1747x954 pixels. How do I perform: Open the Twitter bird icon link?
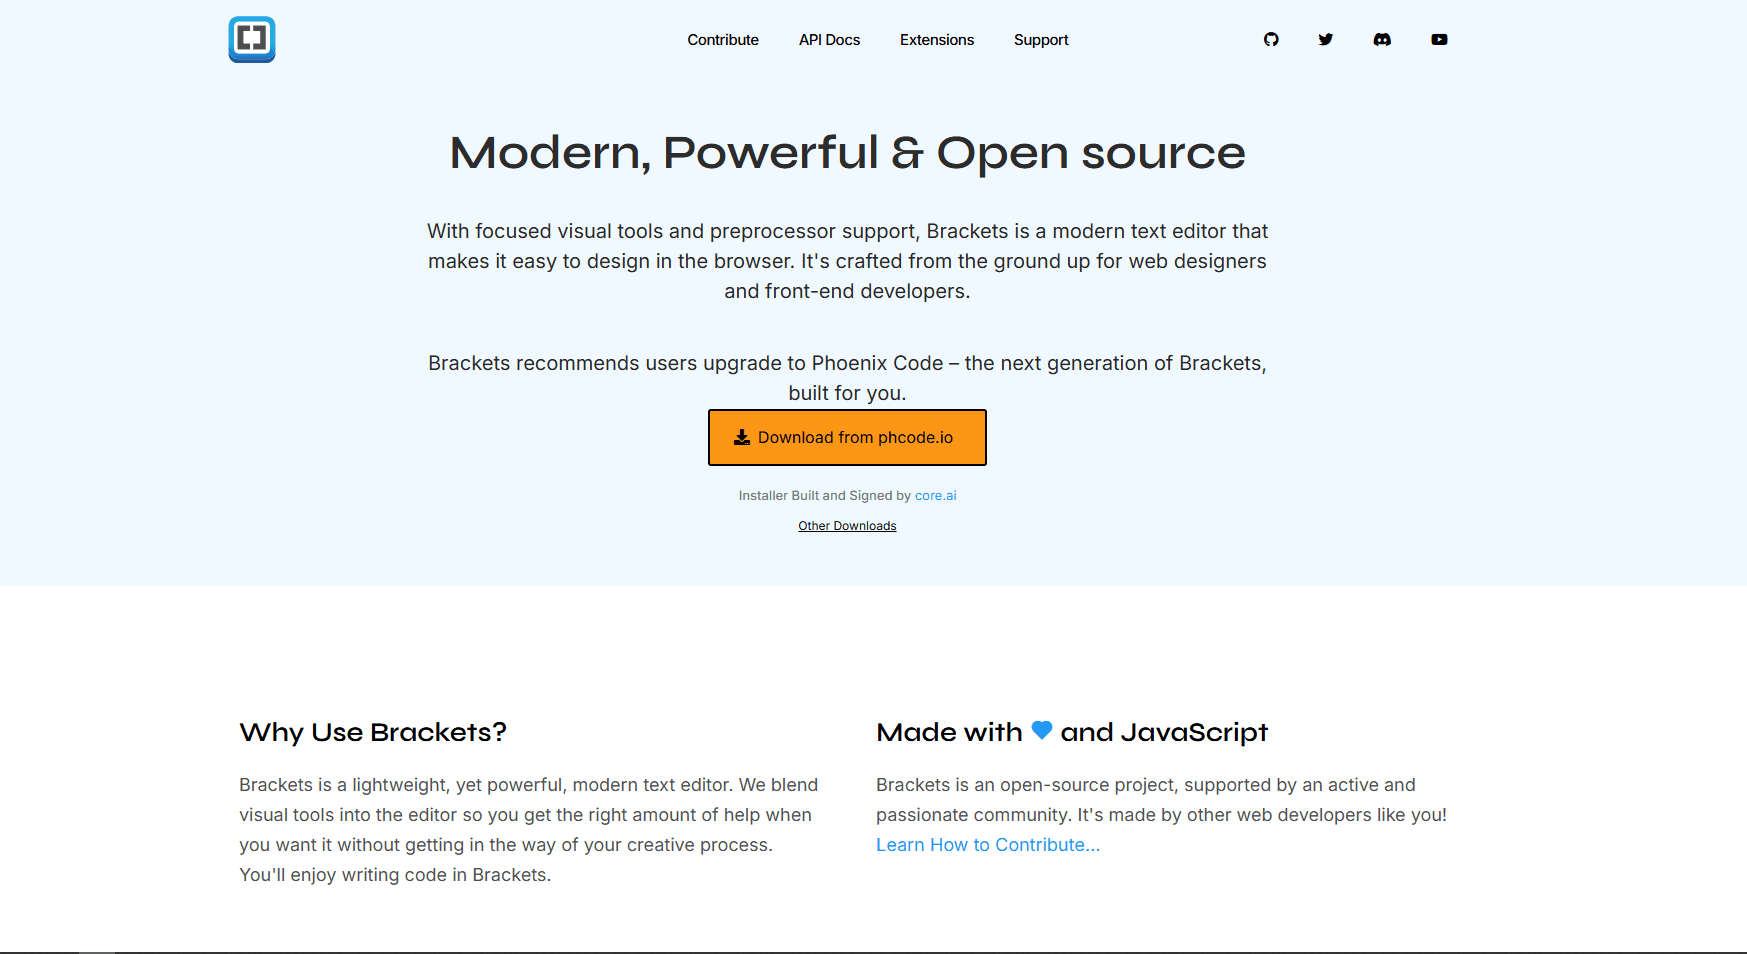[1326, 40]
